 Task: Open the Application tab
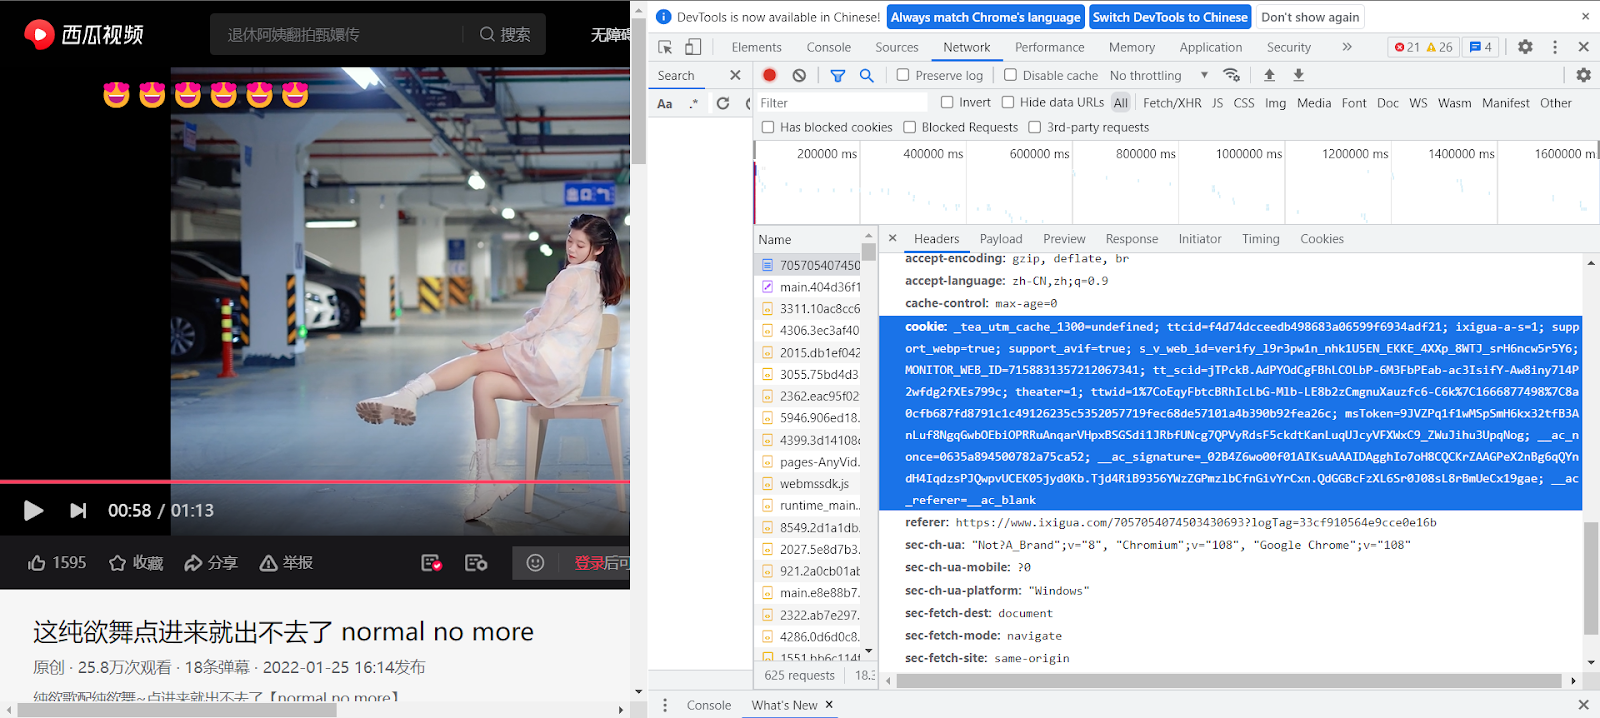1211,47
